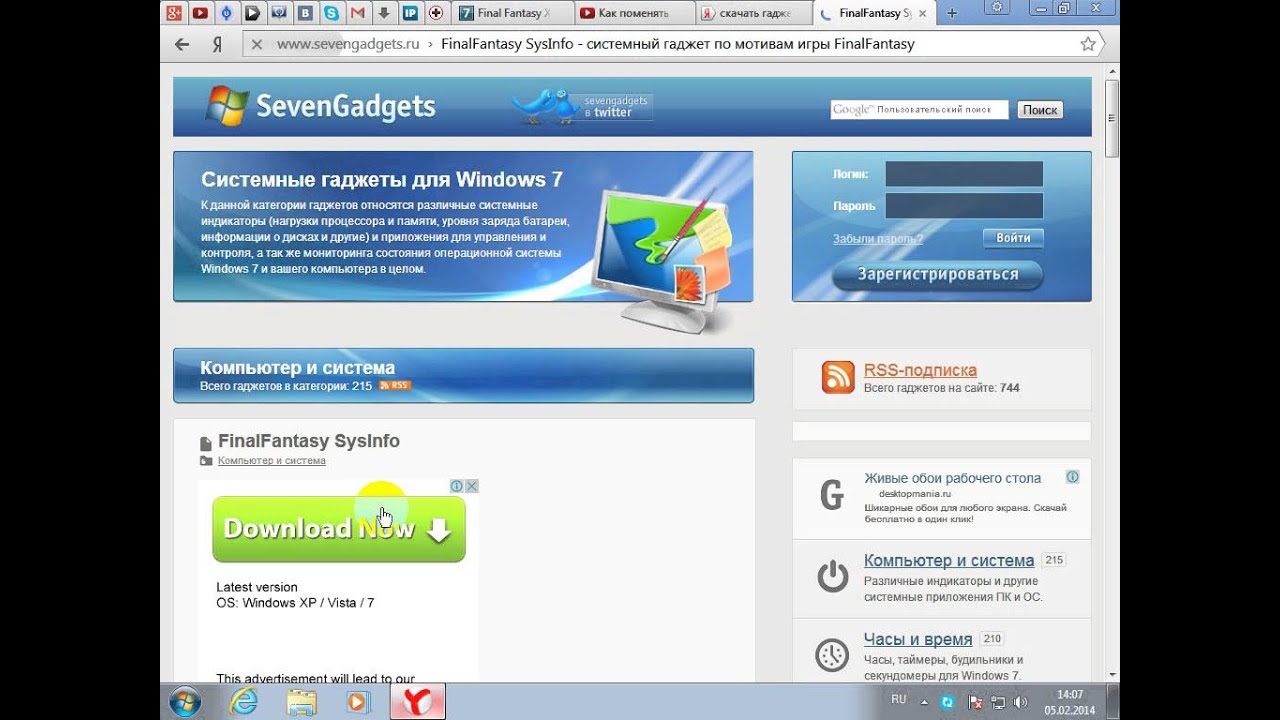
Task: Open Windows Explorer folder on taskbar
Action: 301,702
